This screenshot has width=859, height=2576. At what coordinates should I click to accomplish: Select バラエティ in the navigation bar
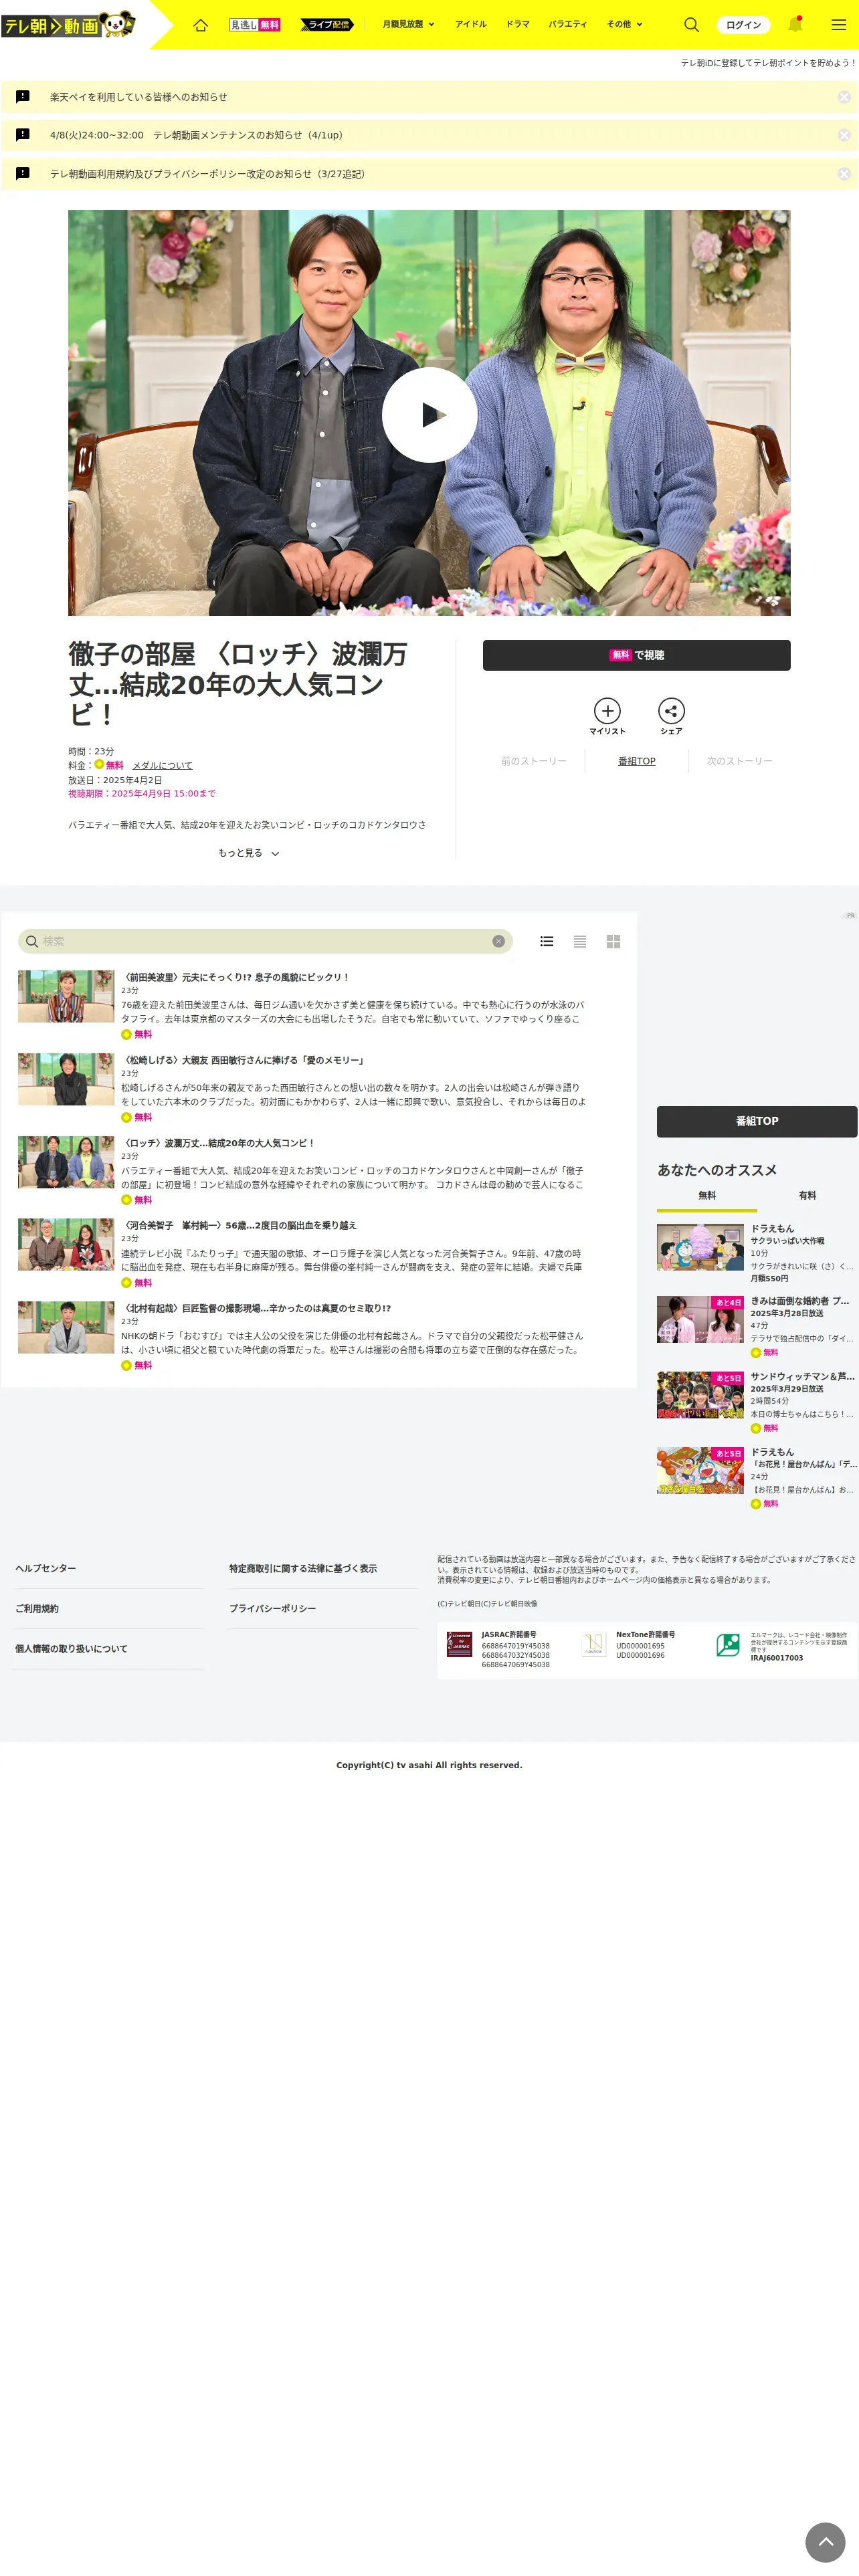click(x=567, y=24)
